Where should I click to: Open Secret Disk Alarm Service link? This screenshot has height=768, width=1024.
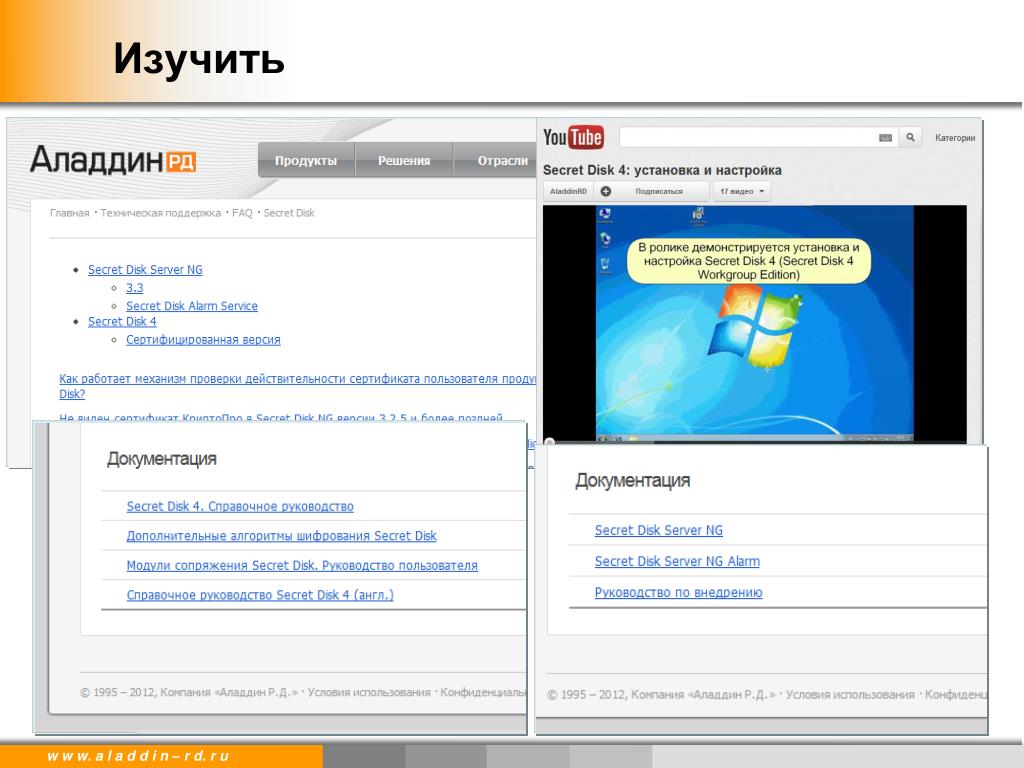[191, 306]
